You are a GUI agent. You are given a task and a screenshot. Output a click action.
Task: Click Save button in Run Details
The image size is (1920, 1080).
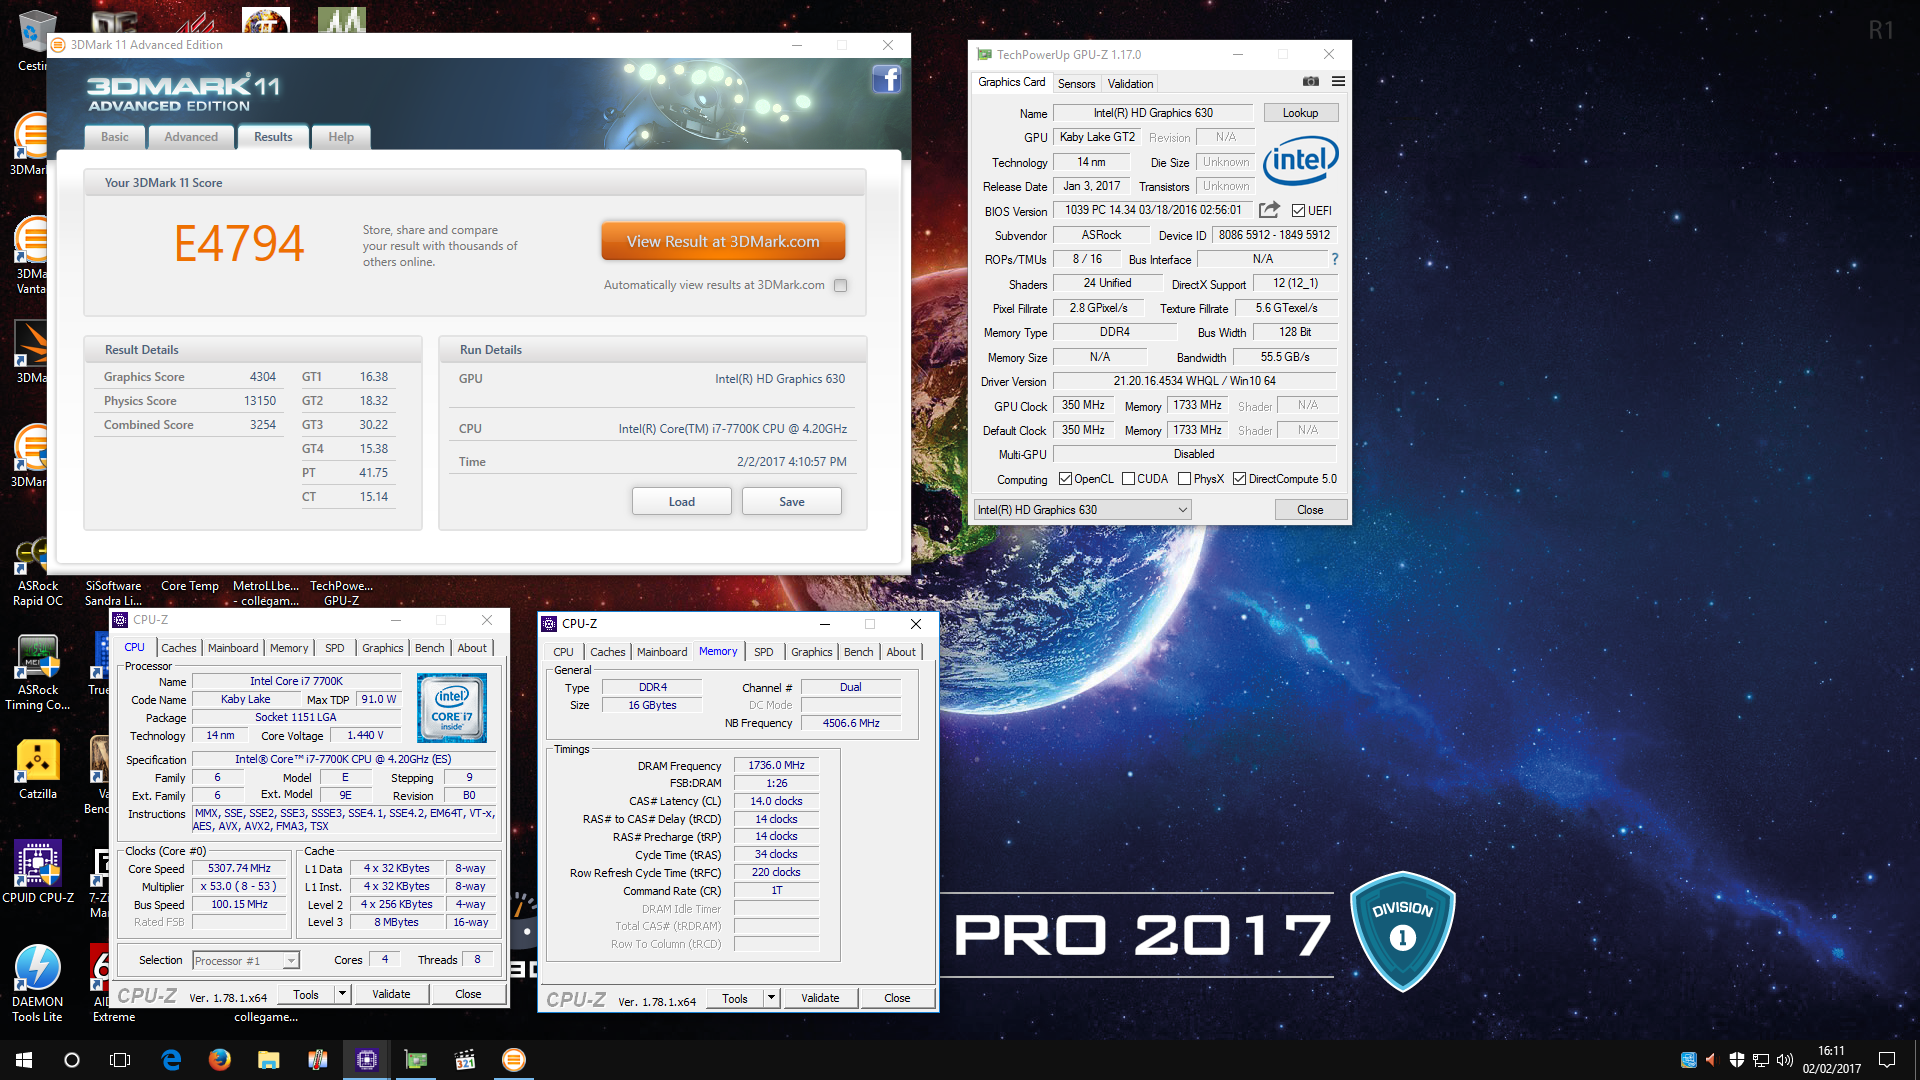(792, 501)
